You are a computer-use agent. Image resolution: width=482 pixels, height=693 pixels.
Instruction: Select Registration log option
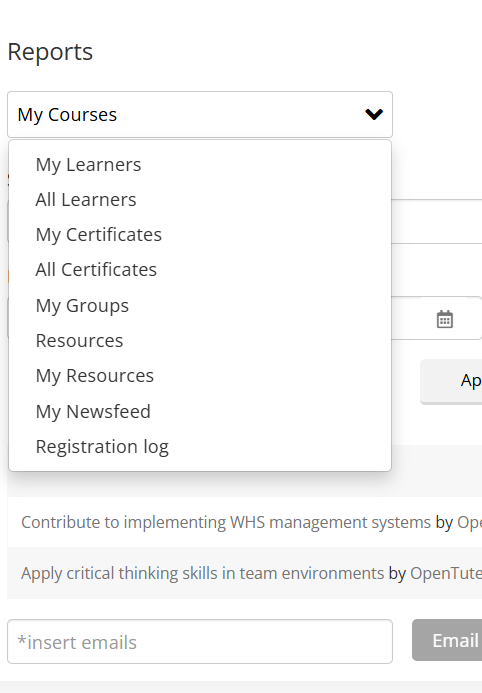(x=102, y=447)
